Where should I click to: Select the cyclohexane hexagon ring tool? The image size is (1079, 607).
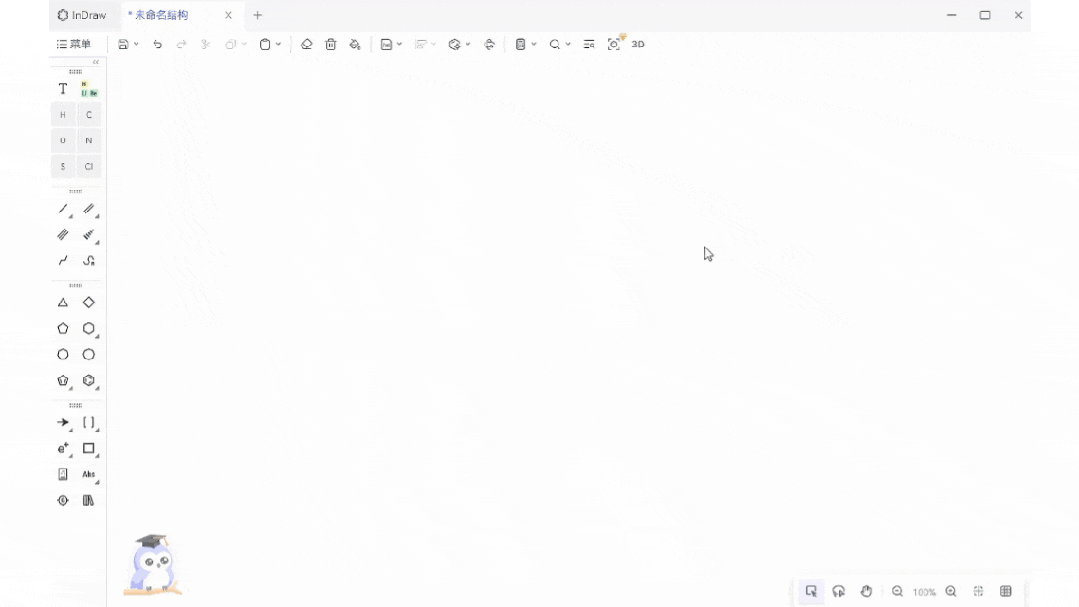pyautogui.click(x=89, y=328)
